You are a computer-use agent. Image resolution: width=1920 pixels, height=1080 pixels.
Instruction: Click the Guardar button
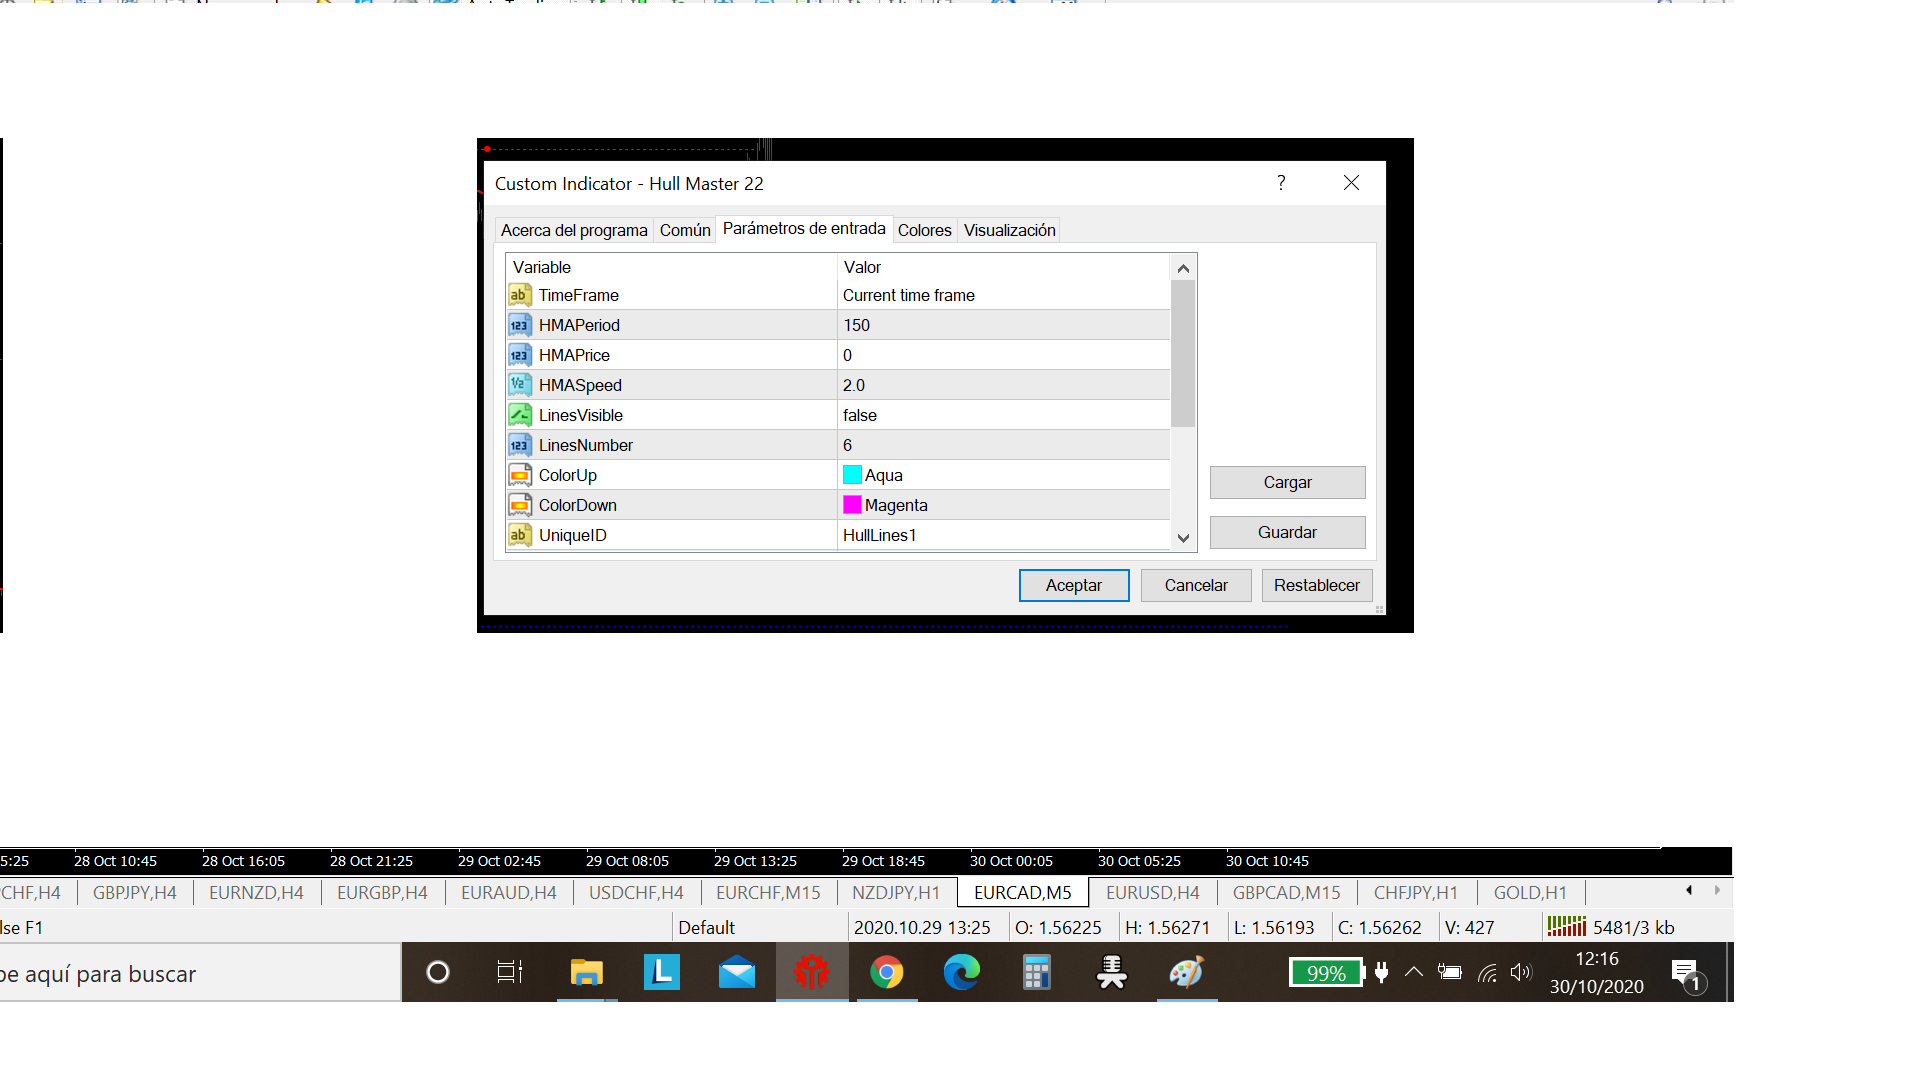[x=1287, y=532]
